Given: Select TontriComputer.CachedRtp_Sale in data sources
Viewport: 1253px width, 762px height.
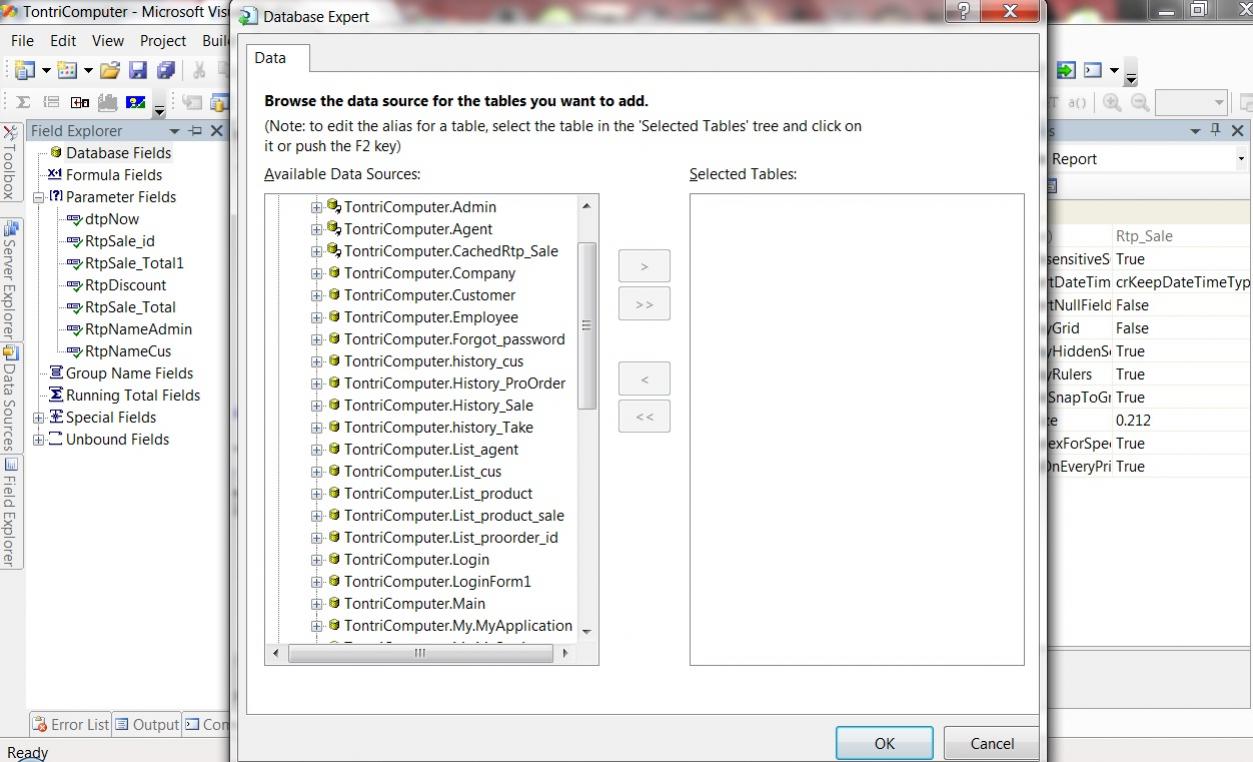Looking at the screenshot, I should pyautogui.click(x=451, y=251).
